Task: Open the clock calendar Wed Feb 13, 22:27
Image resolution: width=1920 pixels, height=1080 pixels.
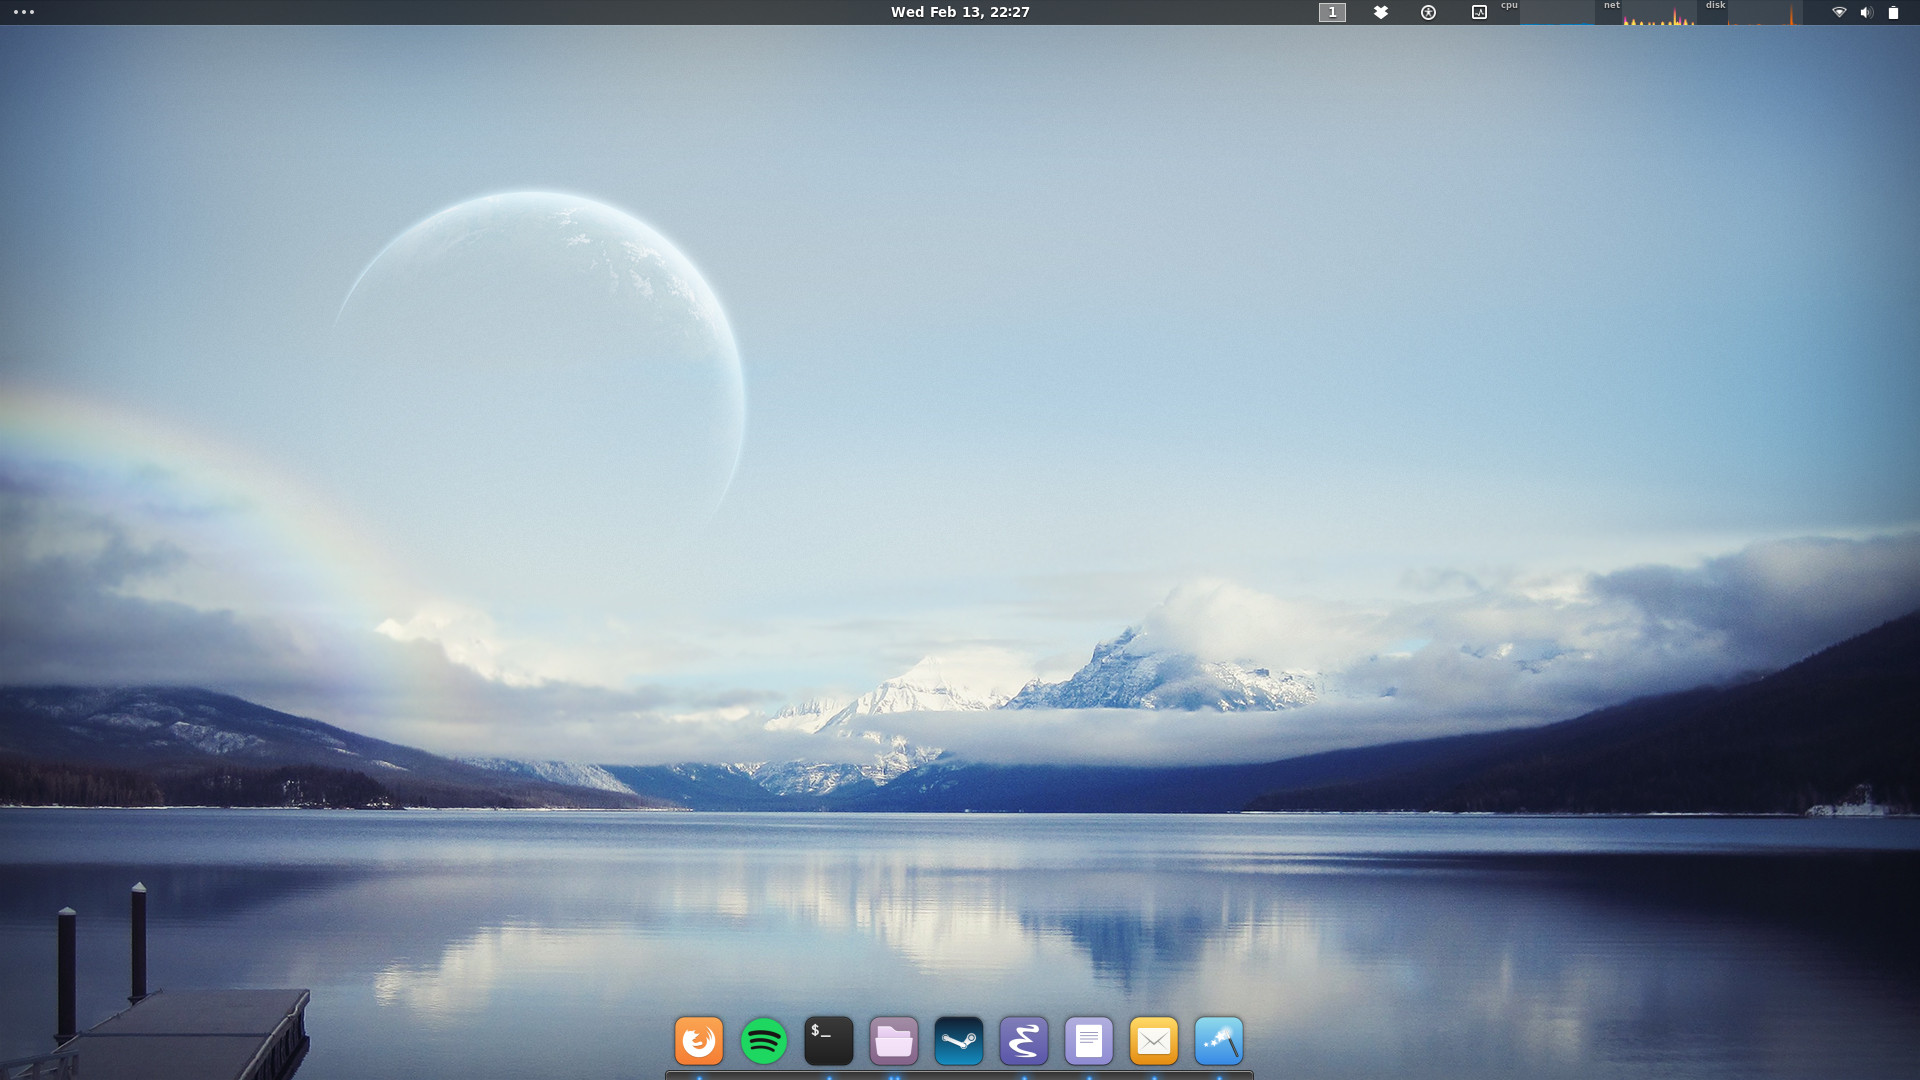Action: 960,12
